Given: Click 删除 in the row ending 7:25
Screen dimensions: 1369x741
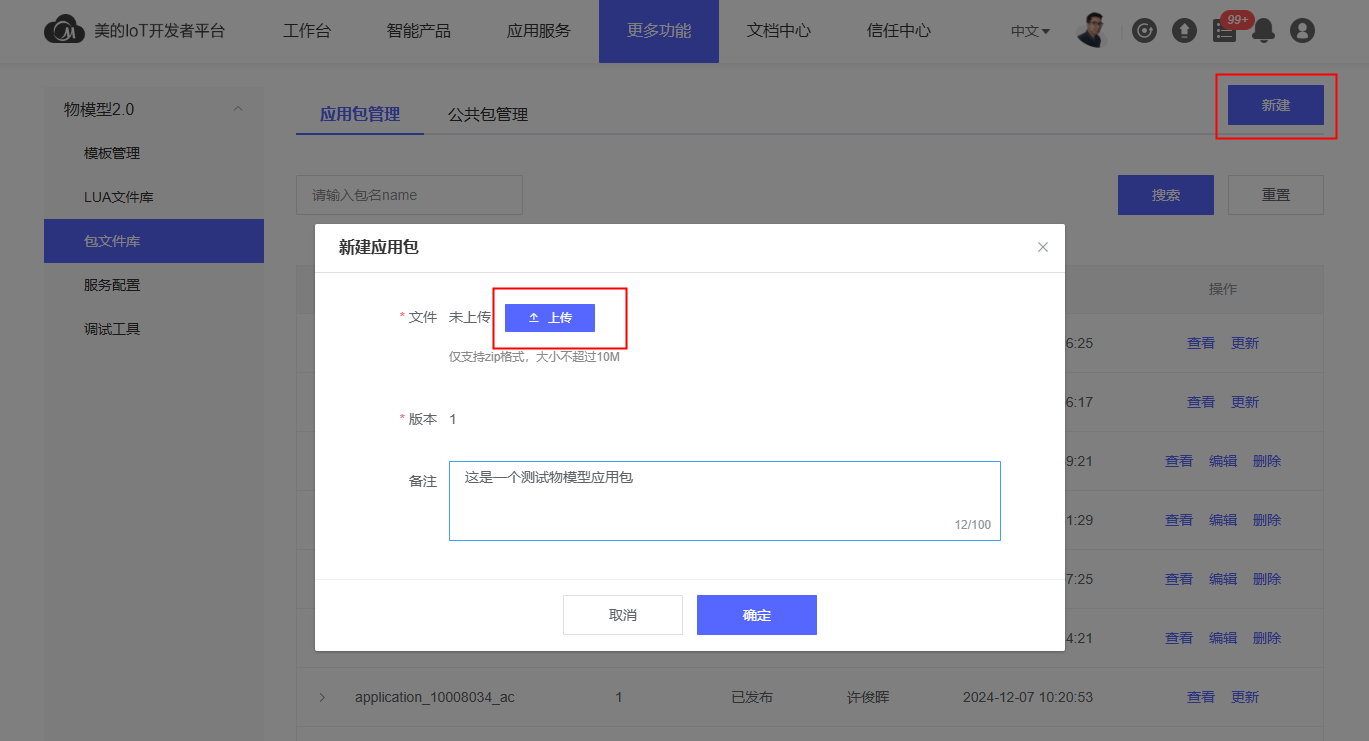Looking at the screenshot, I should coord(1267,579).
